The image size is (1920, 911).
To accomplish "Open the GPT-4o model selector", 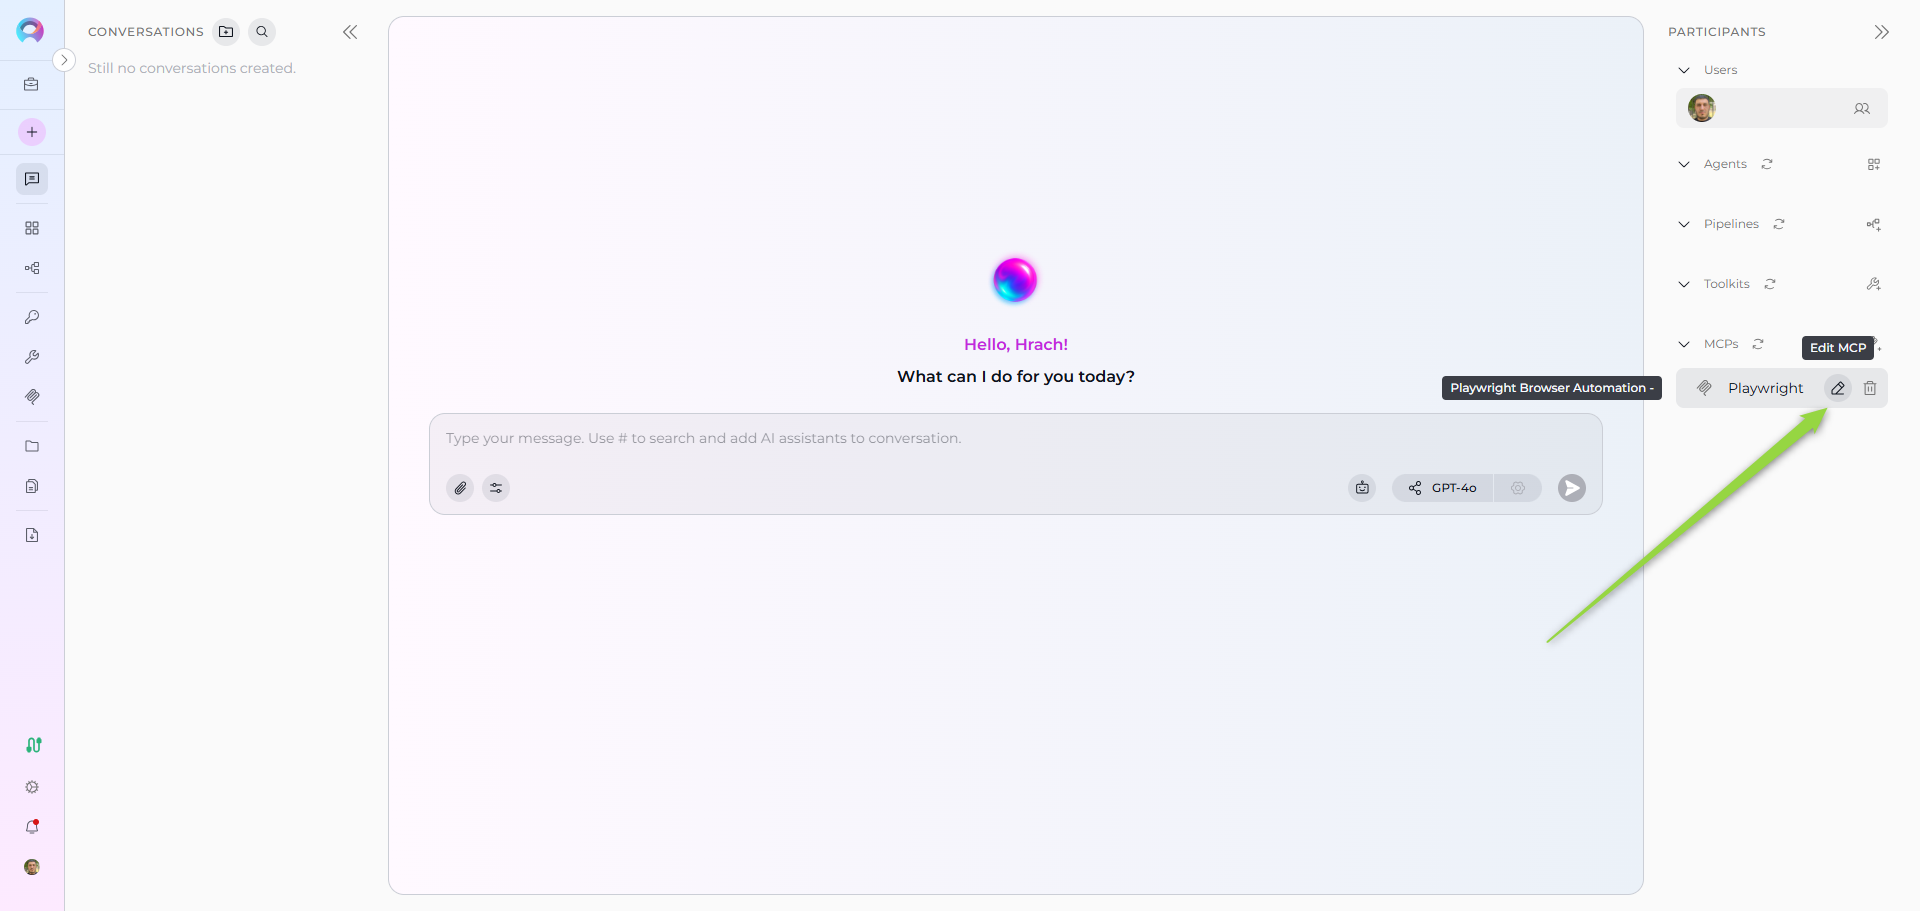I will tap(1443, 488).
